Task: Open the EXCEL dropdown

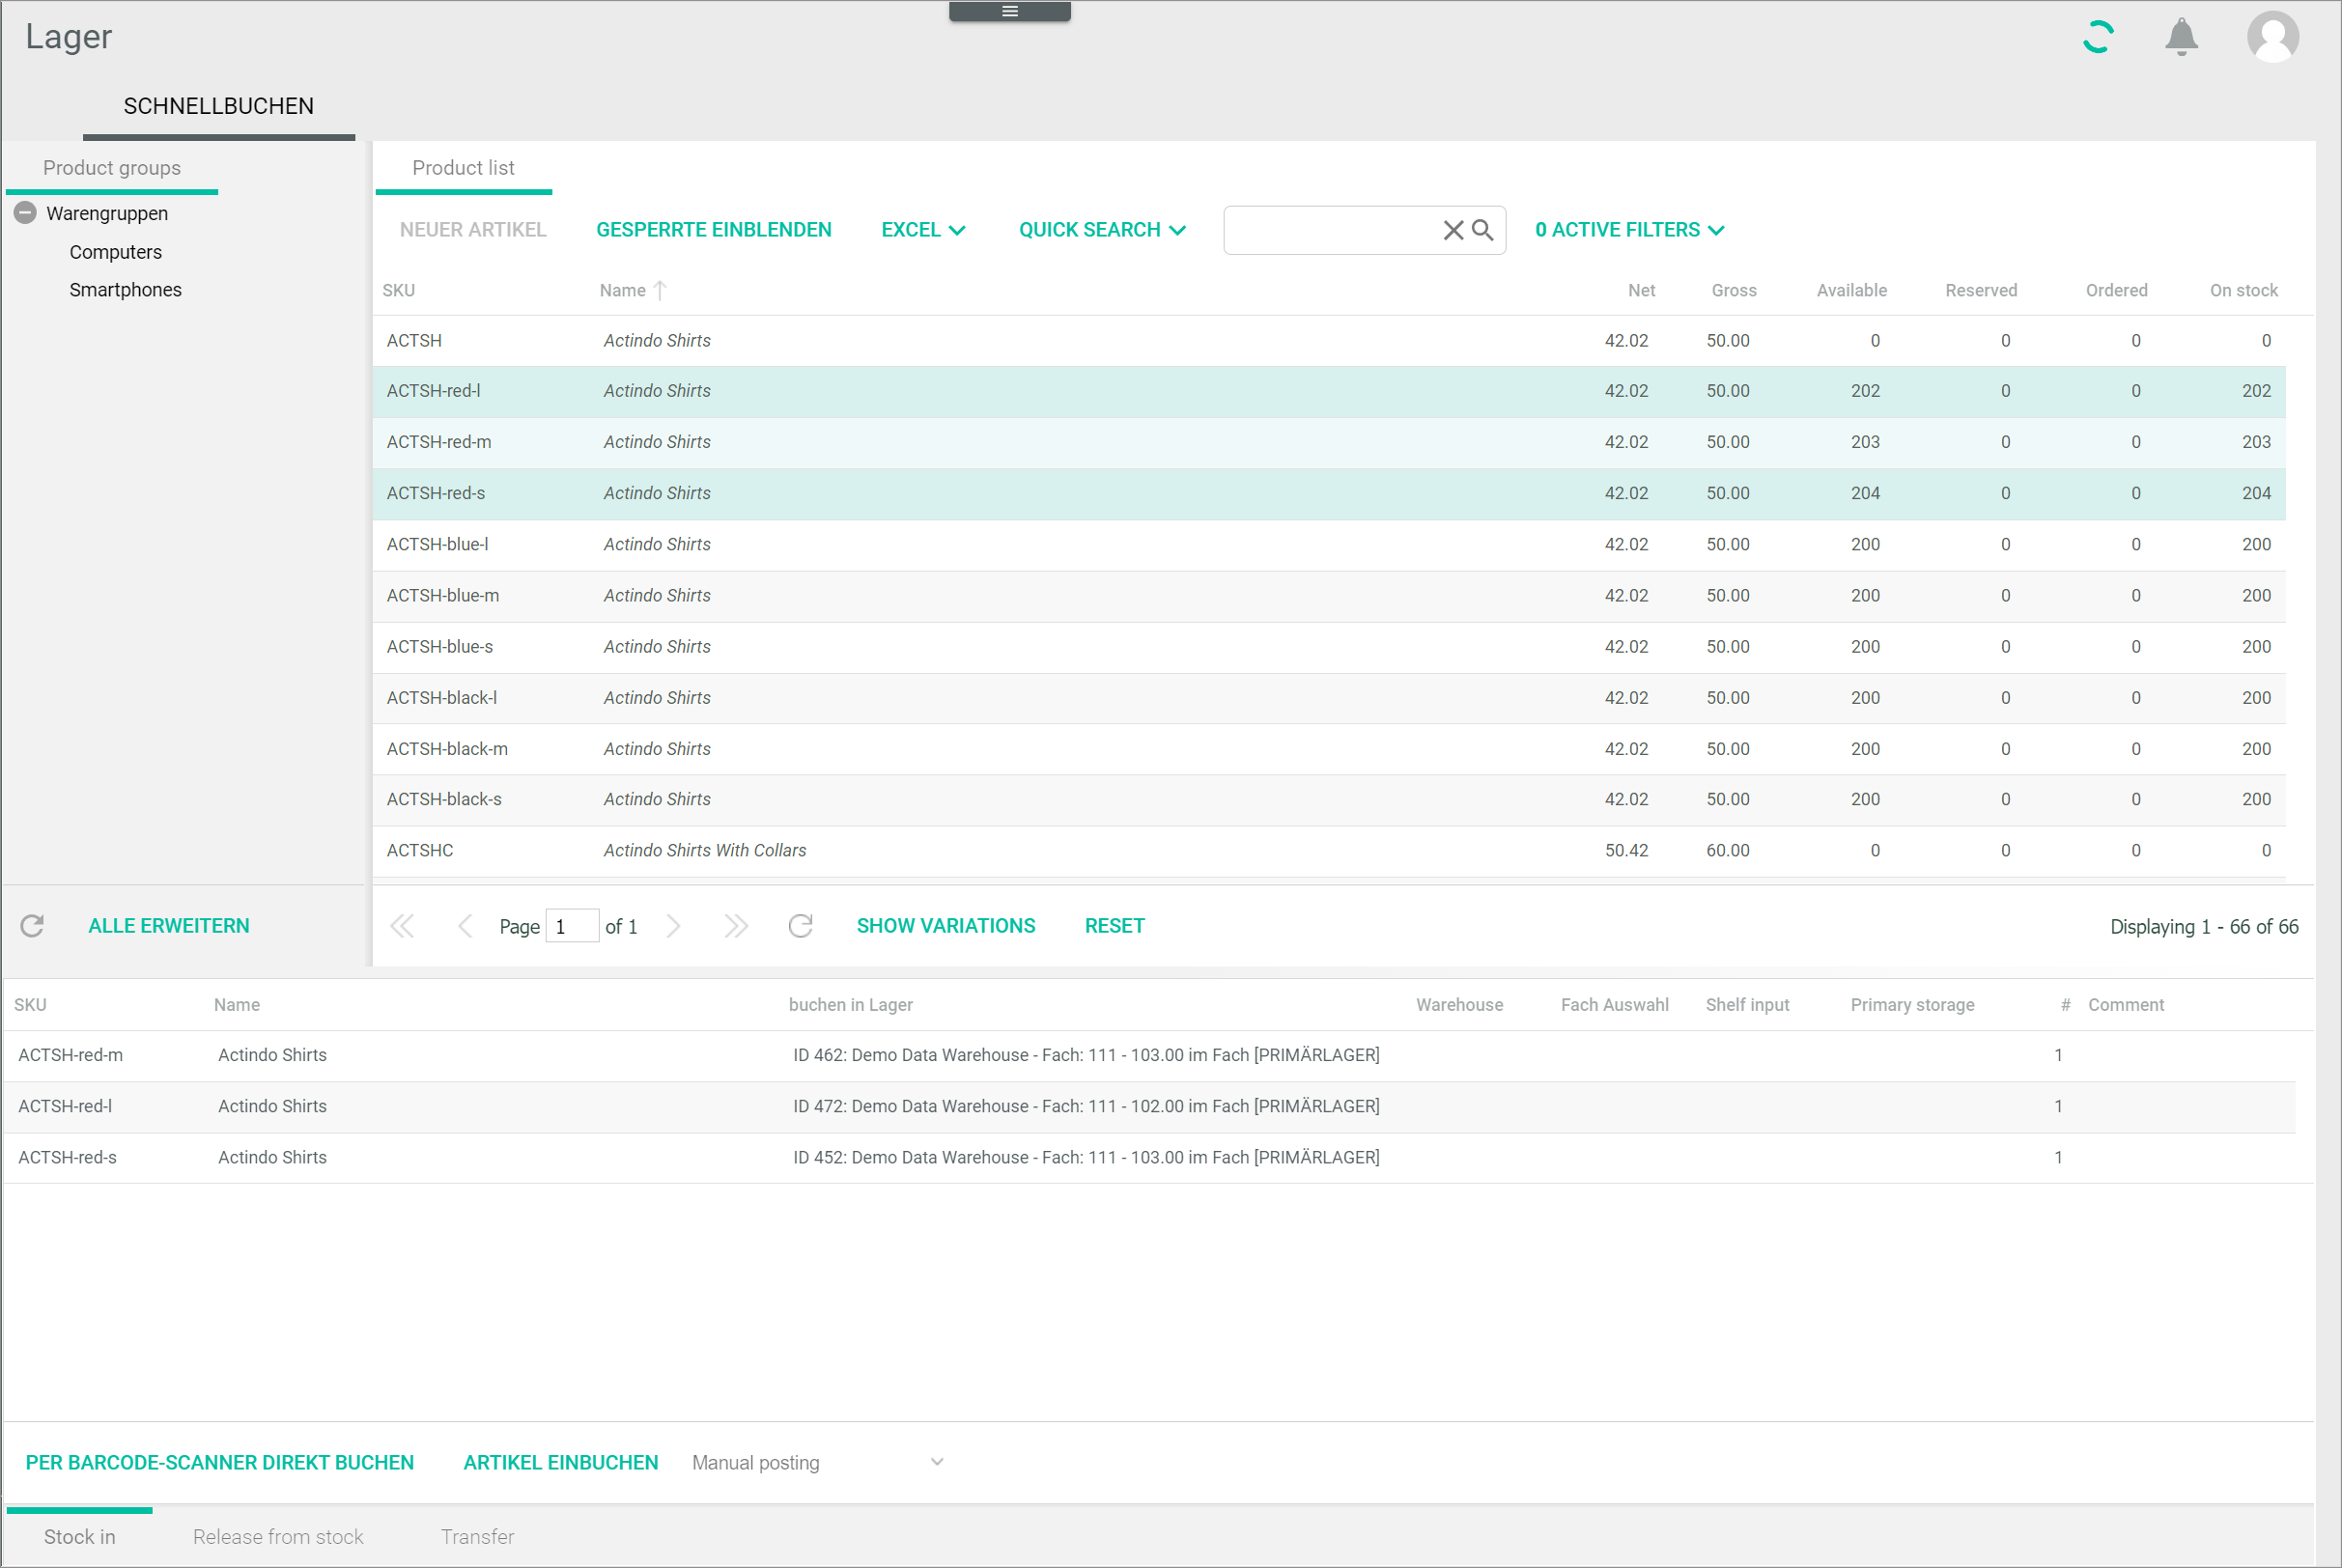Action: (x=923, y=230)
